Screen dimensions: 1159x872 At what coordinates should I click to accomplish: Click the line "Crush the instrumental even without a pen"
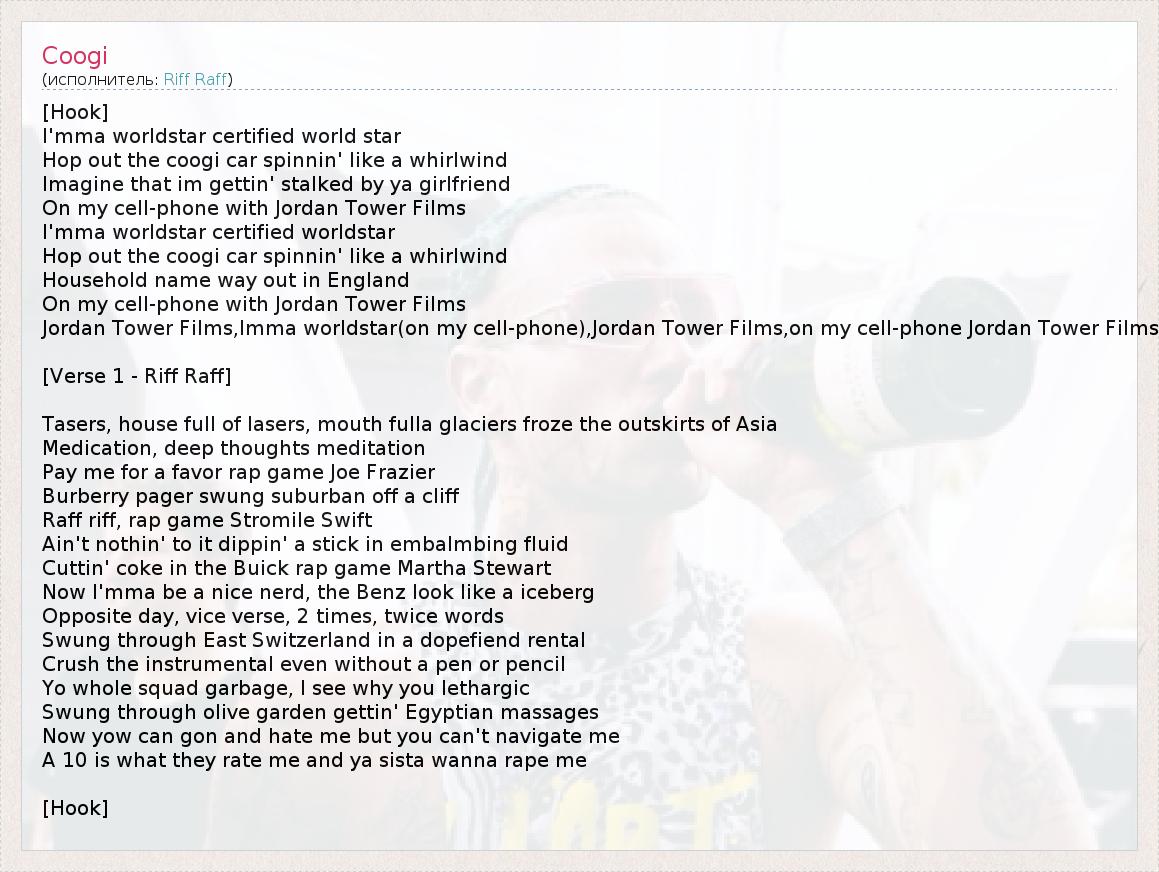tap(303, 664)
